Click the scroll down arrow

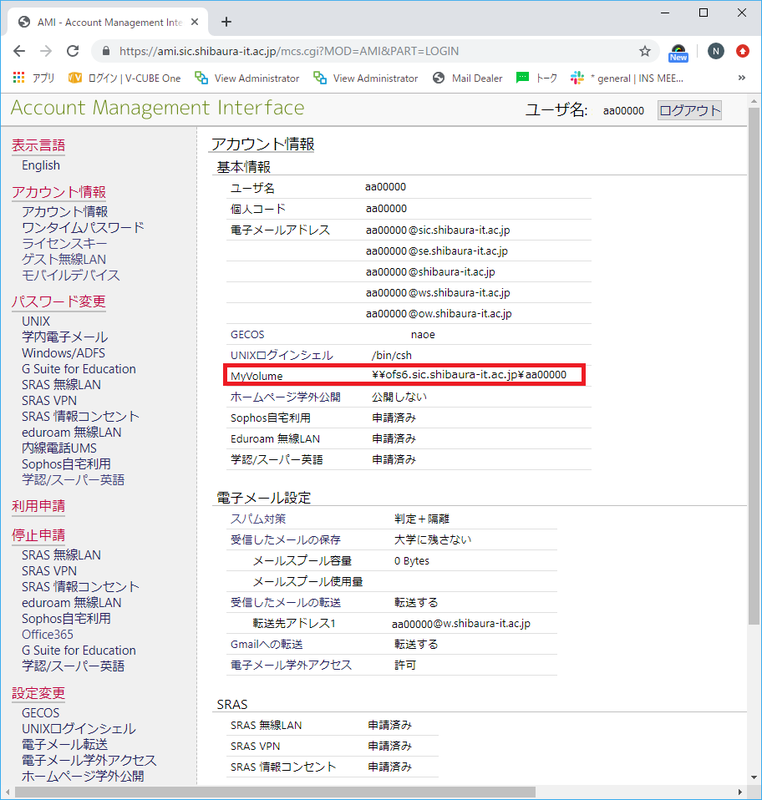pyautogui.click(x=754, y=778)
